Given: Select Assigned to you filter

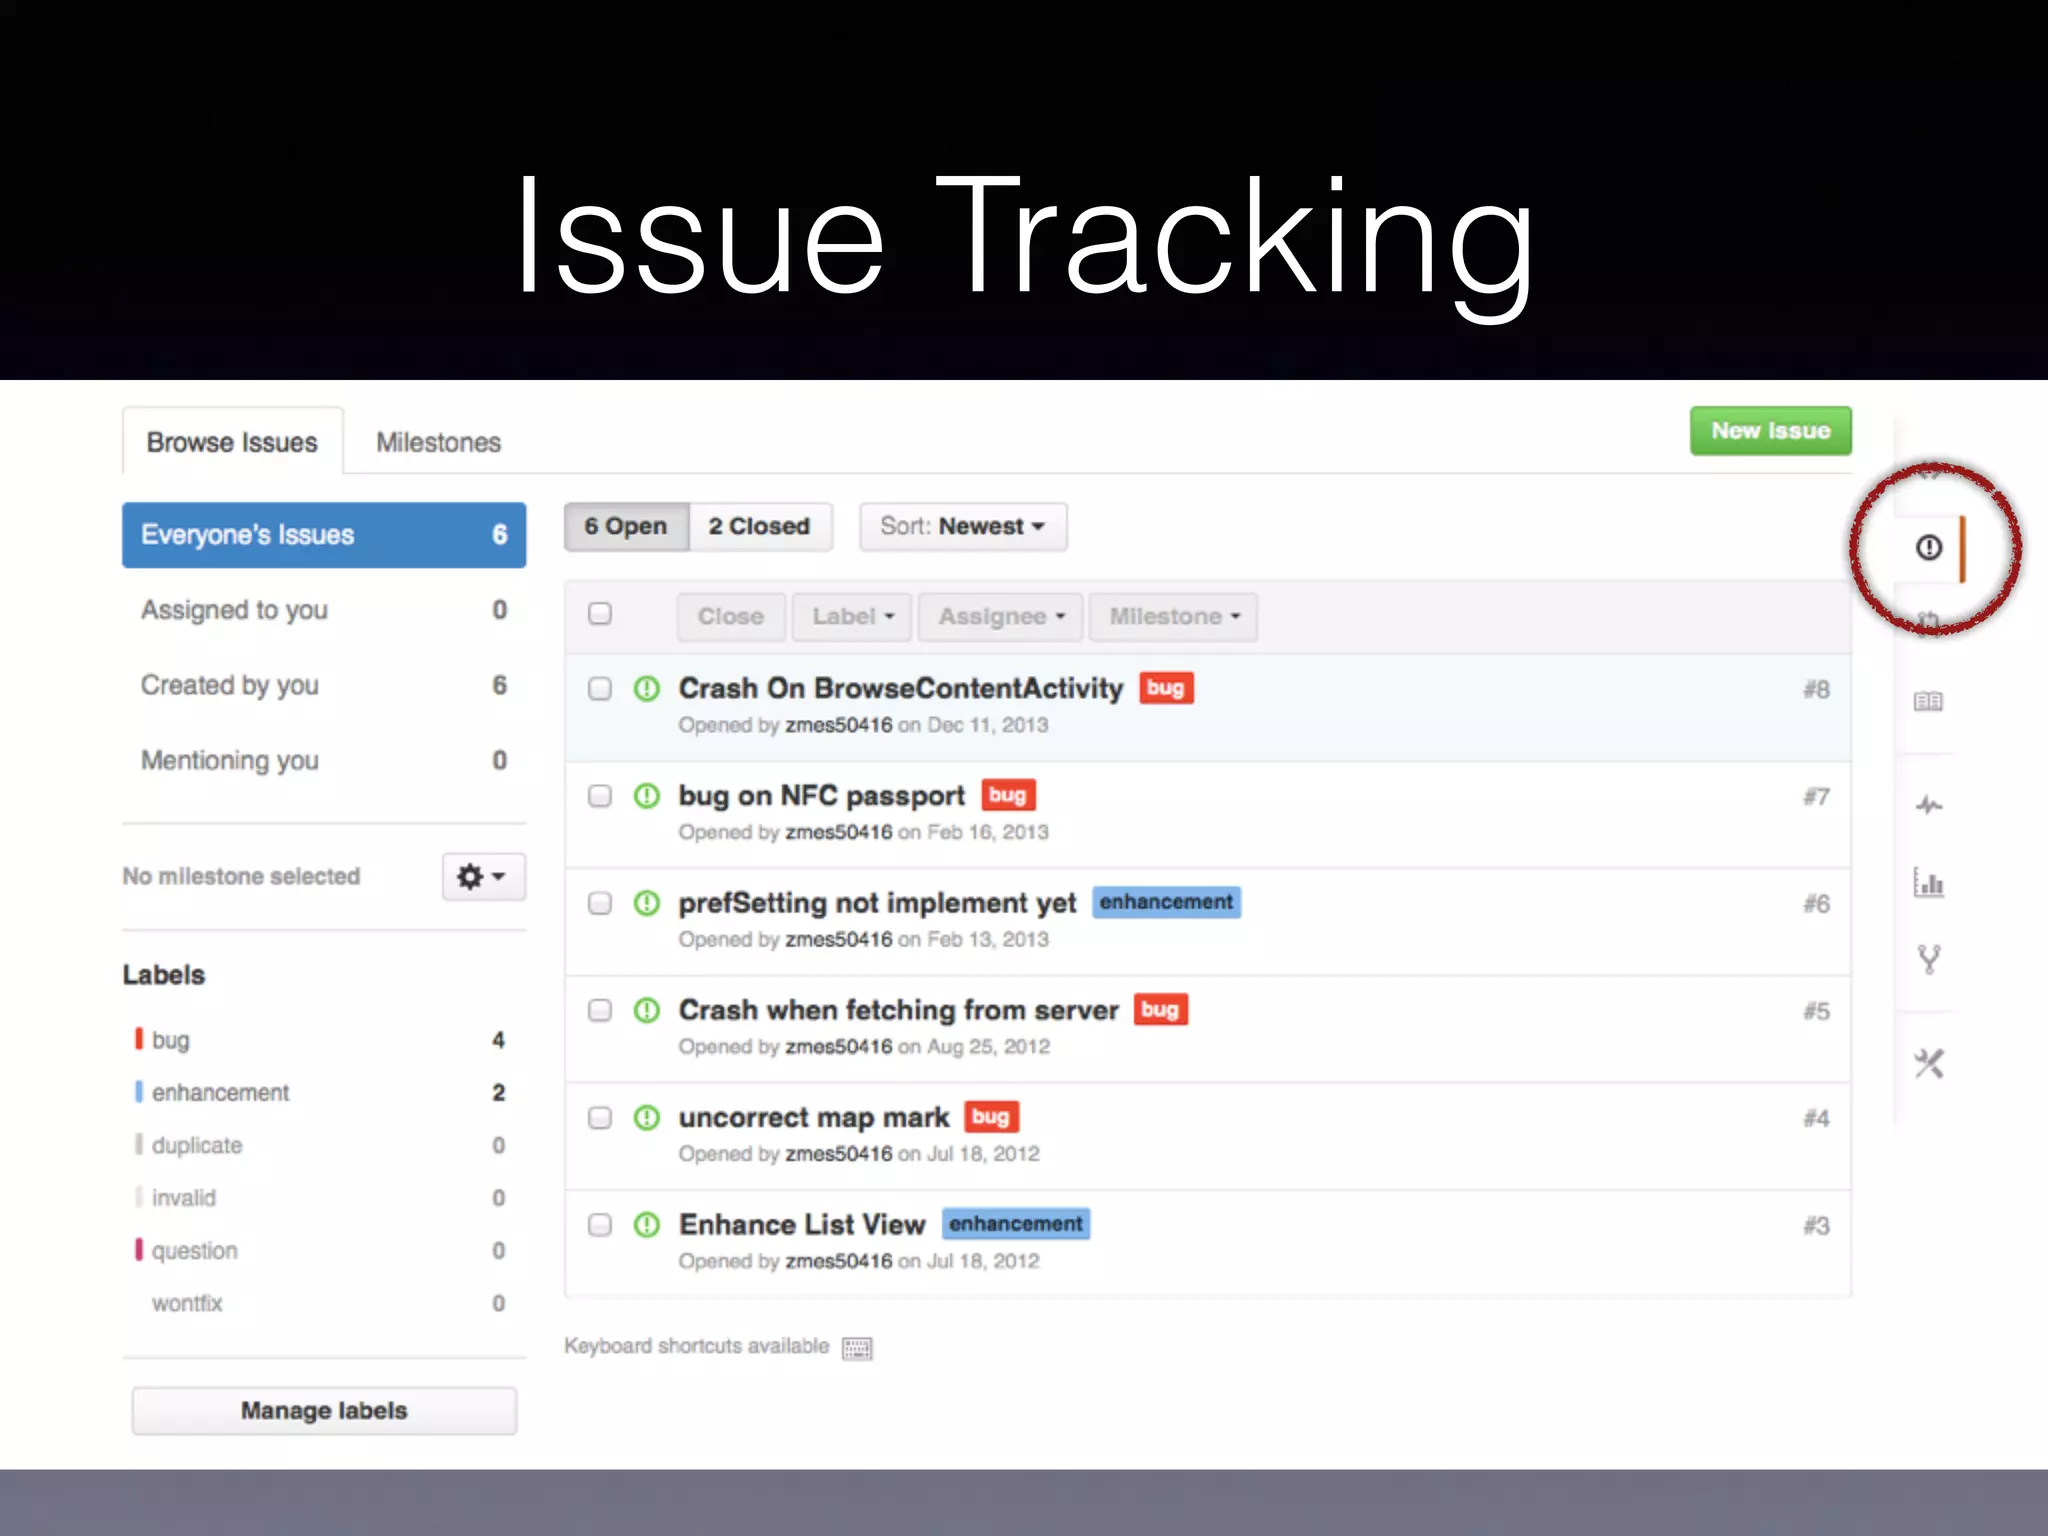Looking at the screenshot, I should 324,610.
